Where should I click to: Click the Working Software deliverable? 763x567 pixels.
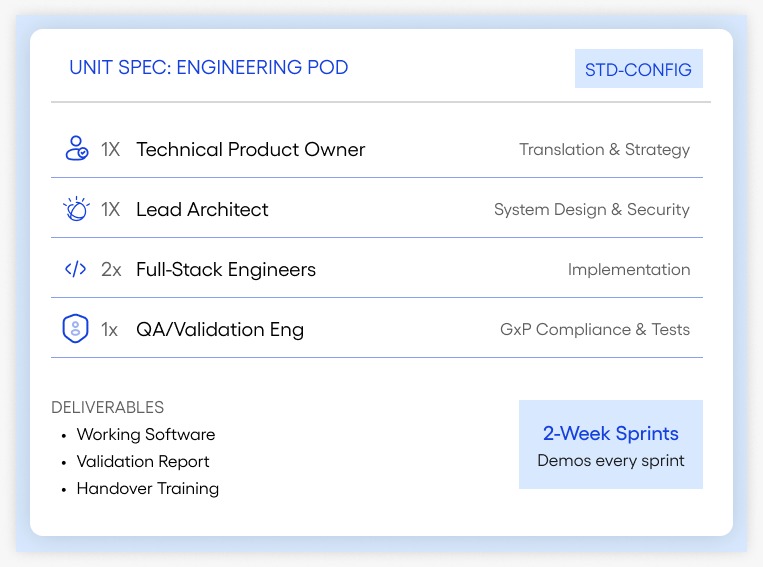pos(146,435)
